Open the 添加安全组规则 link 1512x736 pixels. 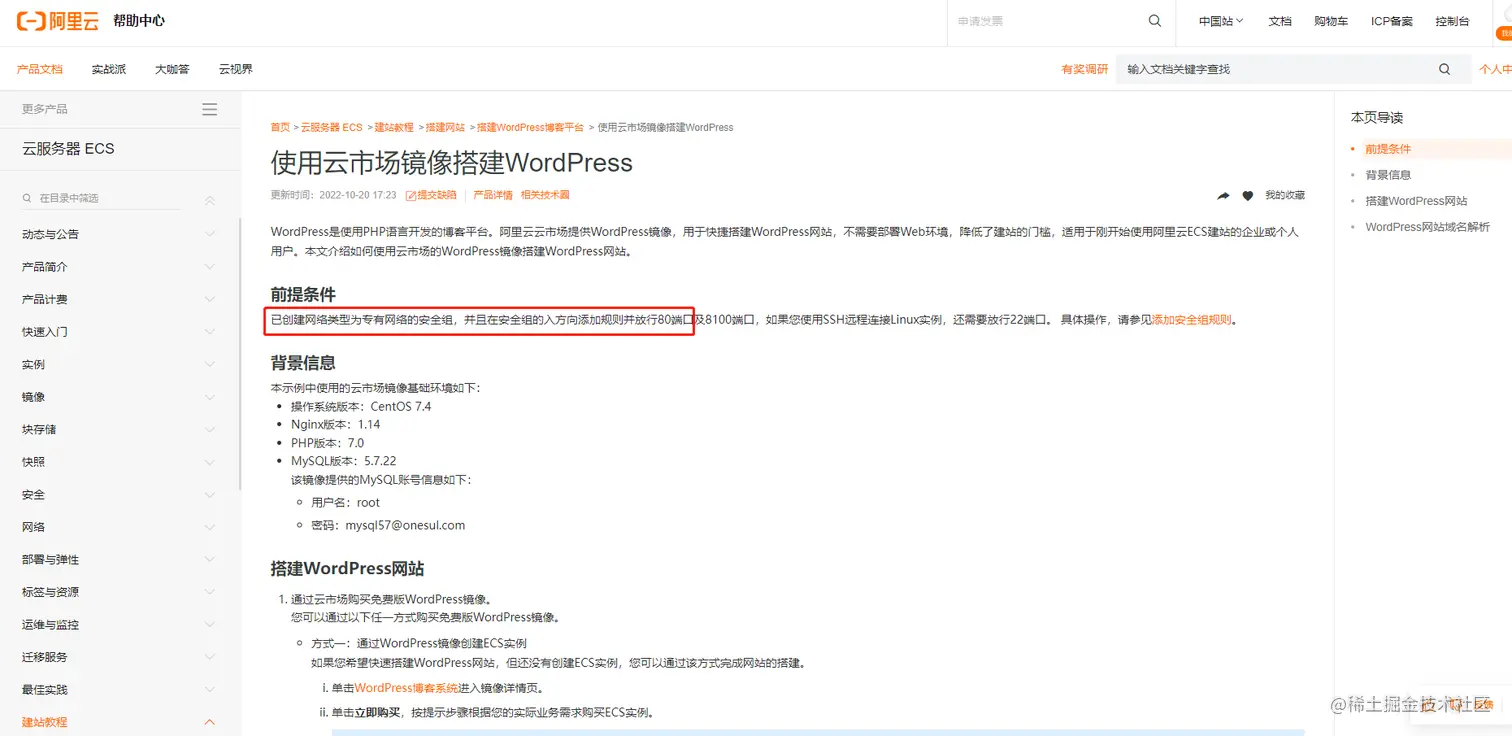(1192, 320)
